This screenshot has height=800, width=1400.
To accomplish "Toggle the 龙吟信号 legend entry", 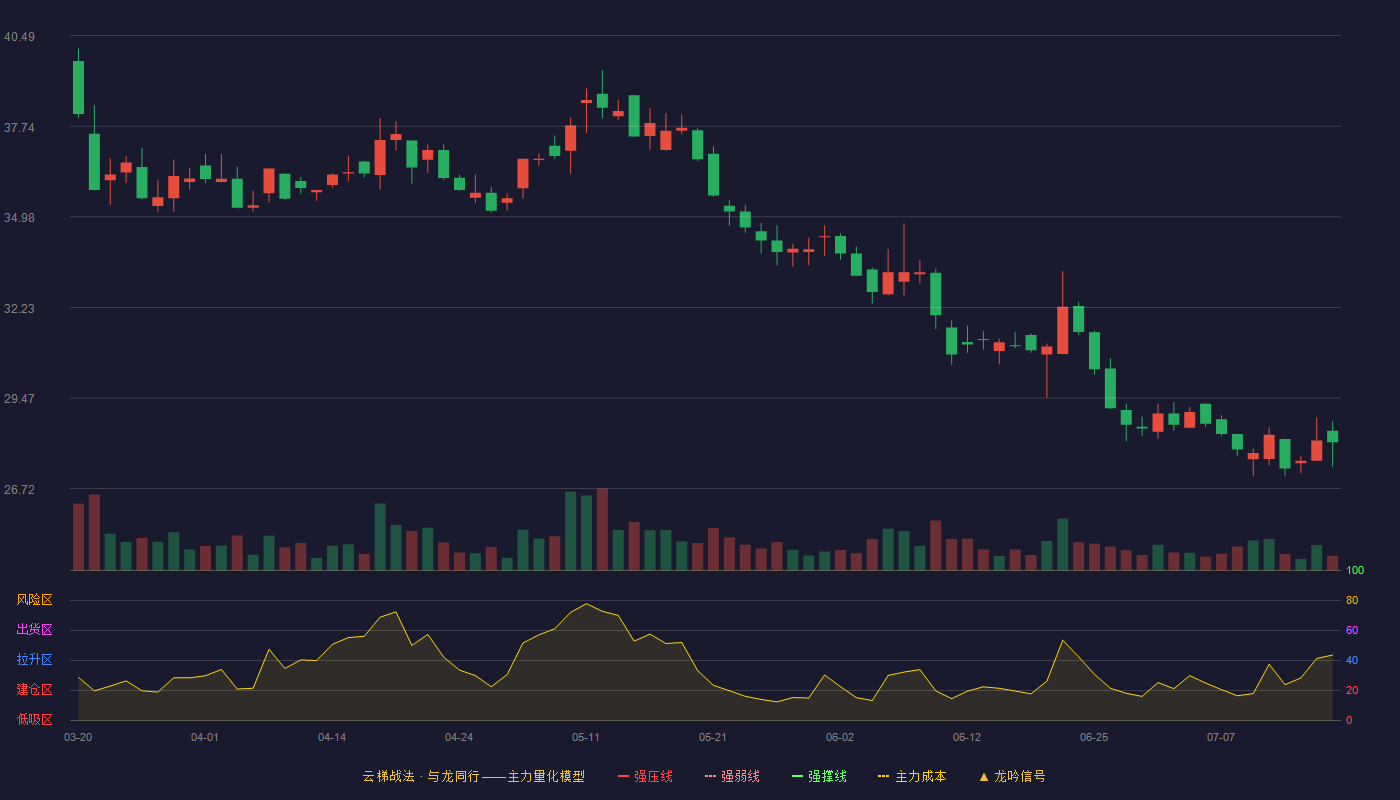I will [1012, 776].
